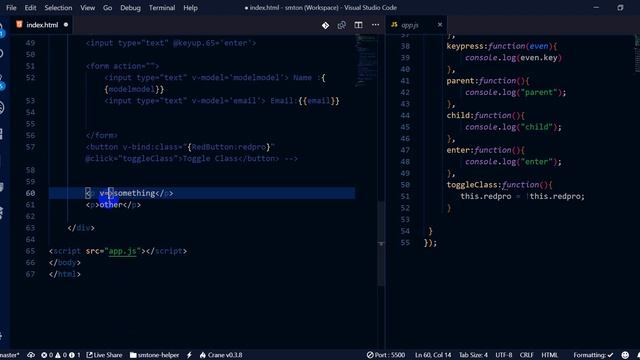This screenshot has width=640, height=360.
Task: Click the HTML file icon on index.html tab
Action: pos(19,24)
